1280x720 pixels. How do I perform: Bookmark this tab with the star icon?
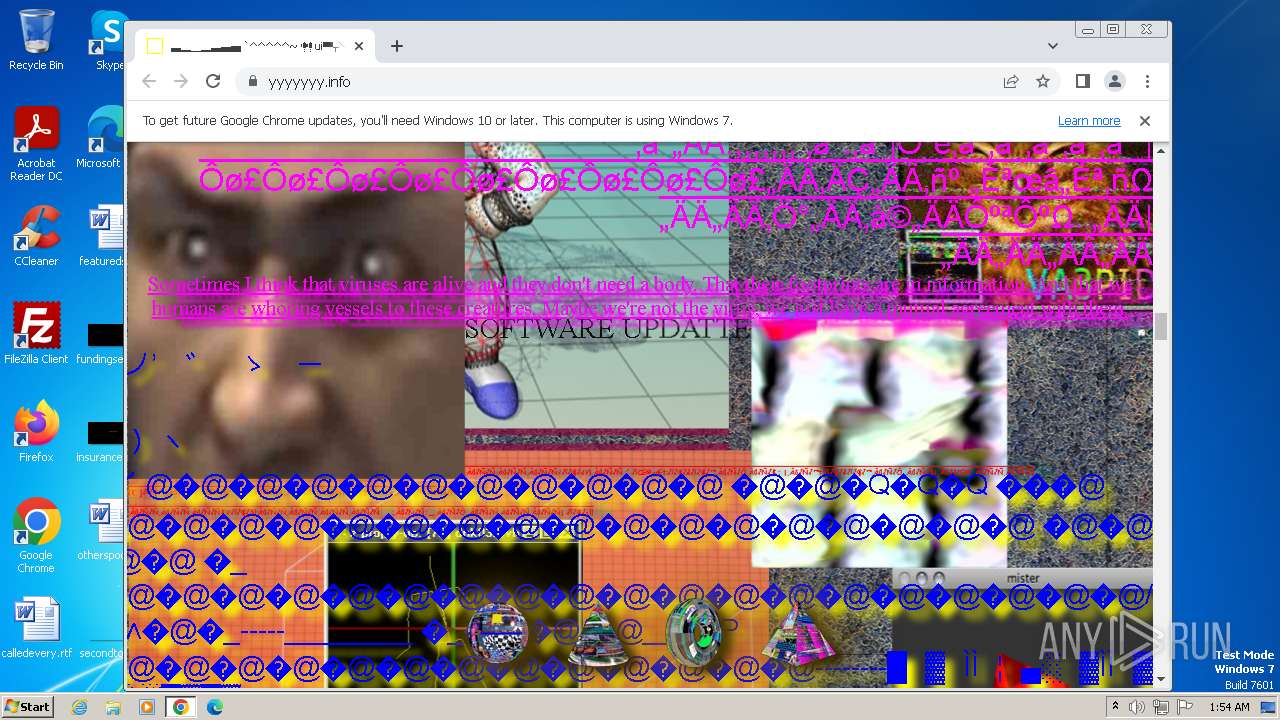click(x=1043, y=81)
